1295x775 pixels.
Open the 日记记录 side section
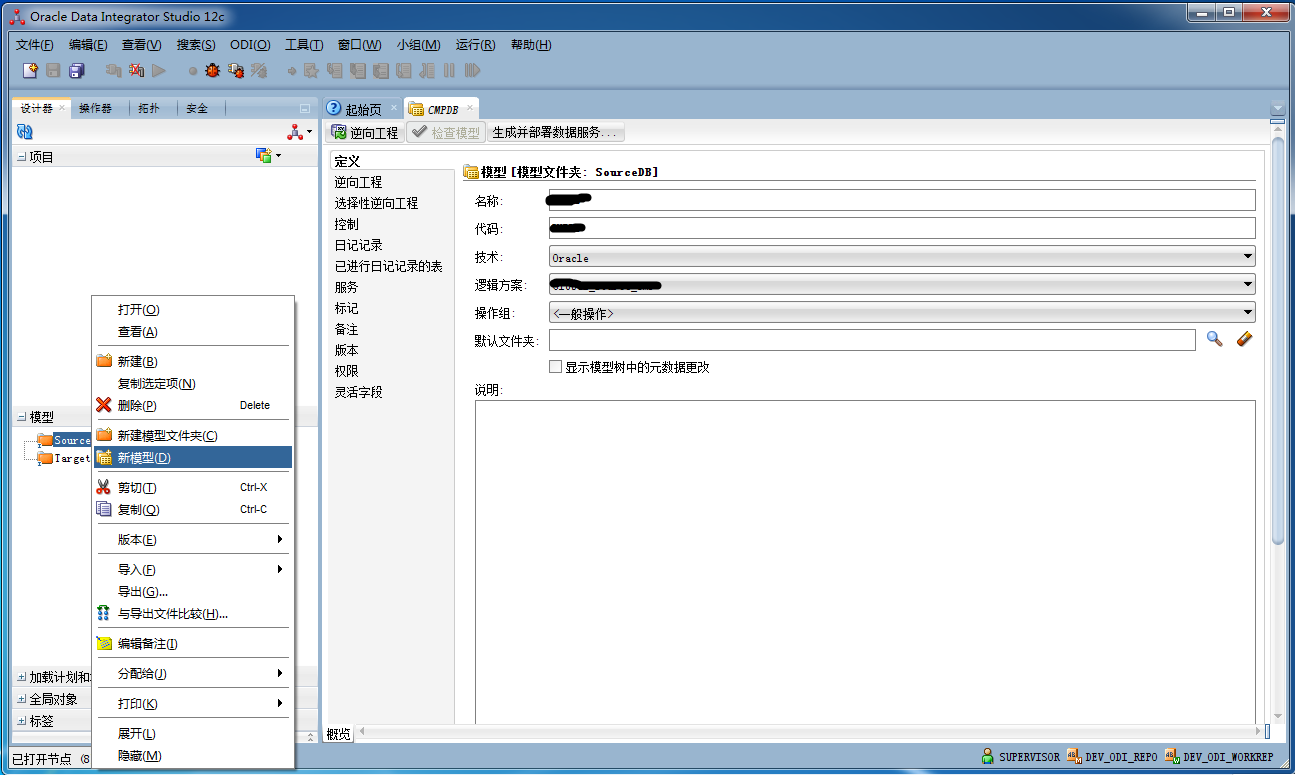click(x=358, y=245)
